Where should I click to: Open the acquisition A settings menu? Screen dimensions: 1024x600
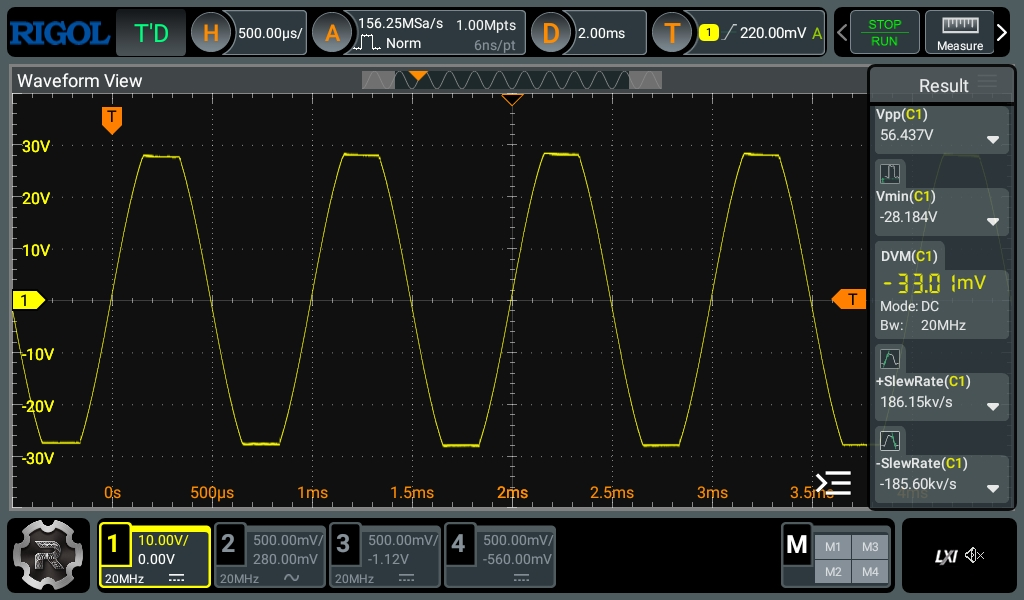(x=332, y=33)
